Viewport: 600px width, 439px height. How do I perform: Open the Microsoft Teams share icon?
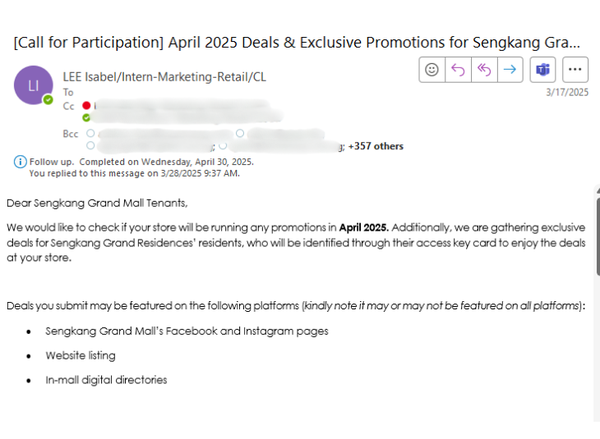(x=544, y=70)
